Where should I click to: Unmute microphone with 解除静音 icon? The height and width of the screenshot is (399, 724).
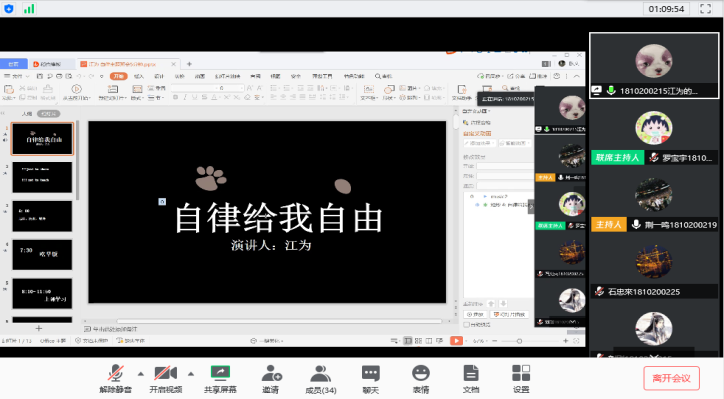point(115,379)
